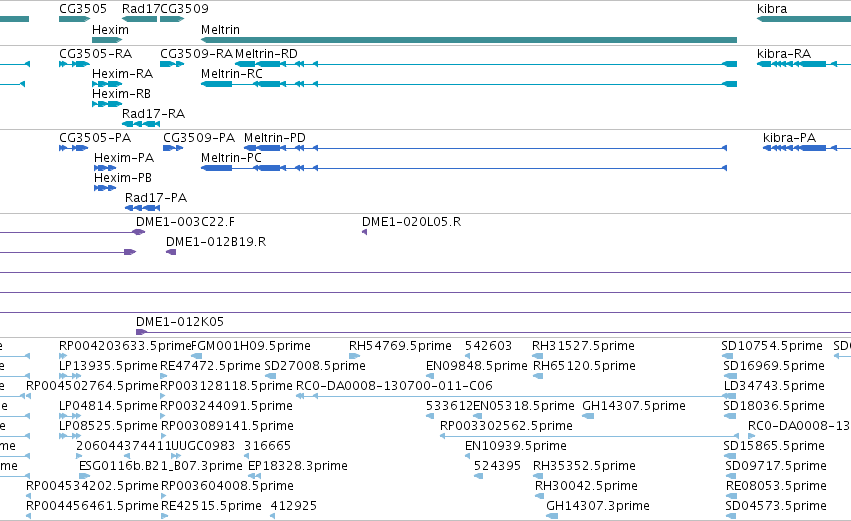This screenshot has width=851, height=521.
Task: Select DME1-012B19.R feature glyph
Action: coord(171,252)
